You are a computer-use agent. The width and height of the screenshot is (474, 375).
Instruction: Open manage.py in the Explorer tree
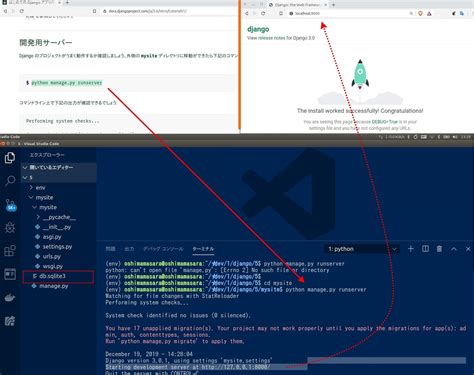click(x=59, y=286)
